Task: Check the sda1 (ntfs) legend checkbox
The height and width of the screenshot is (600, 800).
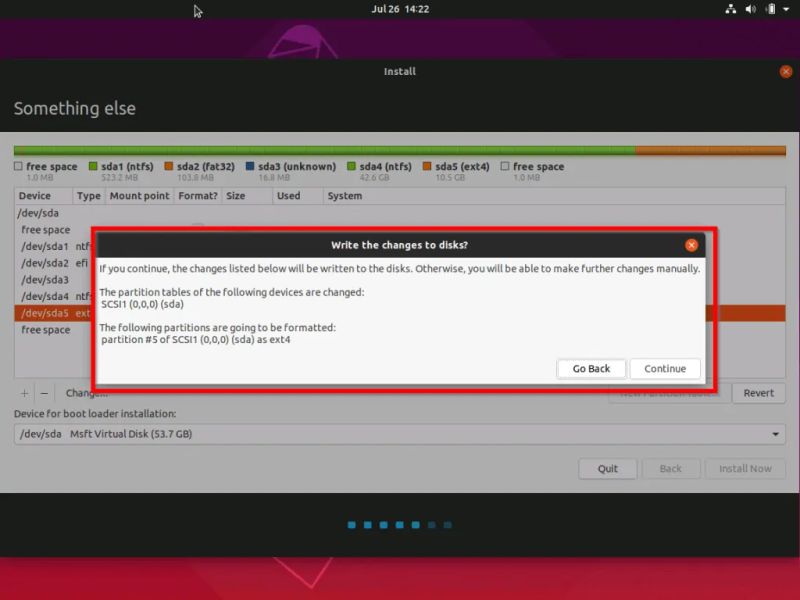Action: tap(93, 166)
